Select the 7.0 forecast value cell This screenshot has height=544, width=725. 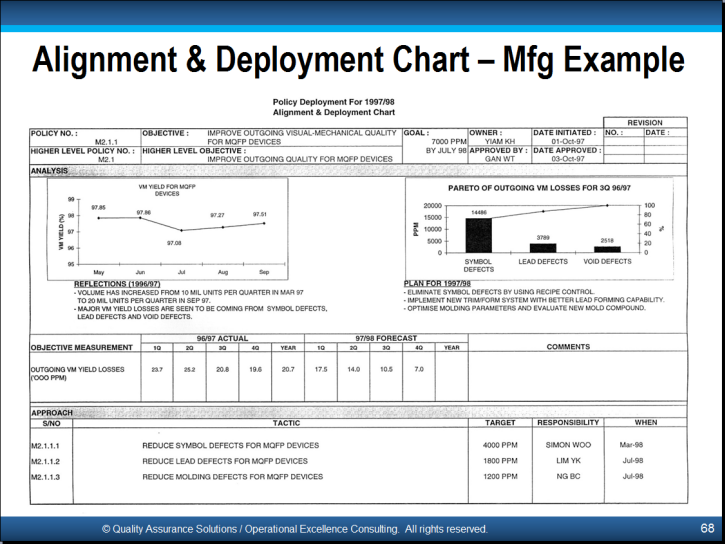(x=419, y=369)
